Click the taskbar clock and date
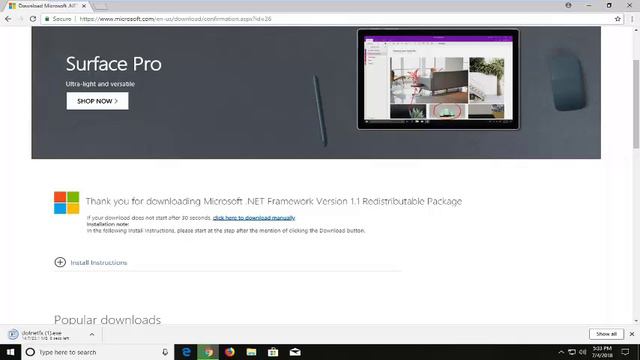This screenshot has width=640, height=360. tap(602, 352)
